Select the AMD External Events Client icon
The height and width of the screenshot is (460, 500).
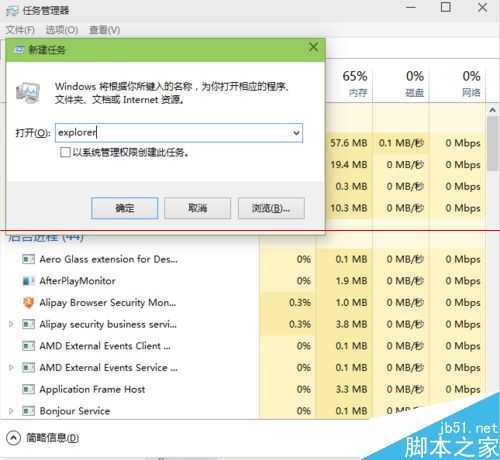coord(28,346)
